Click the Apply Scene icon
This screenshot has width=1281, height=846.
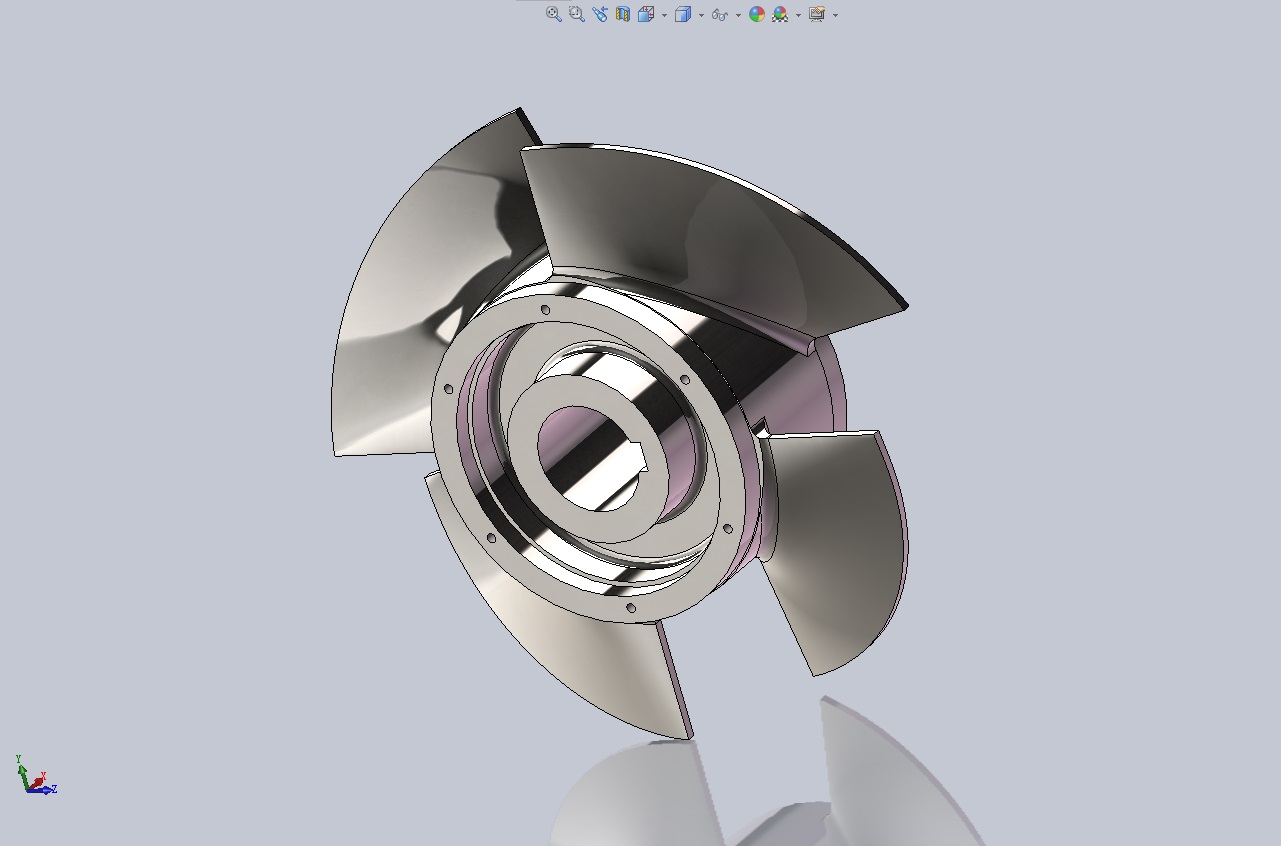(780, 14)
